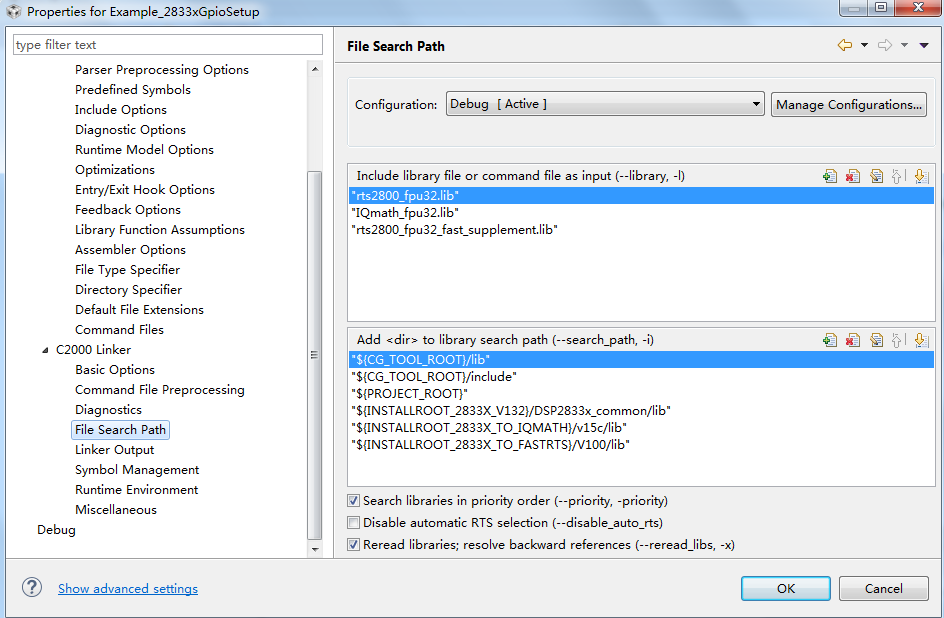Select ${CG_TOOL_ROOT}/include path
Viewport: 944px width, 618px height.
(x=641, y=377)
